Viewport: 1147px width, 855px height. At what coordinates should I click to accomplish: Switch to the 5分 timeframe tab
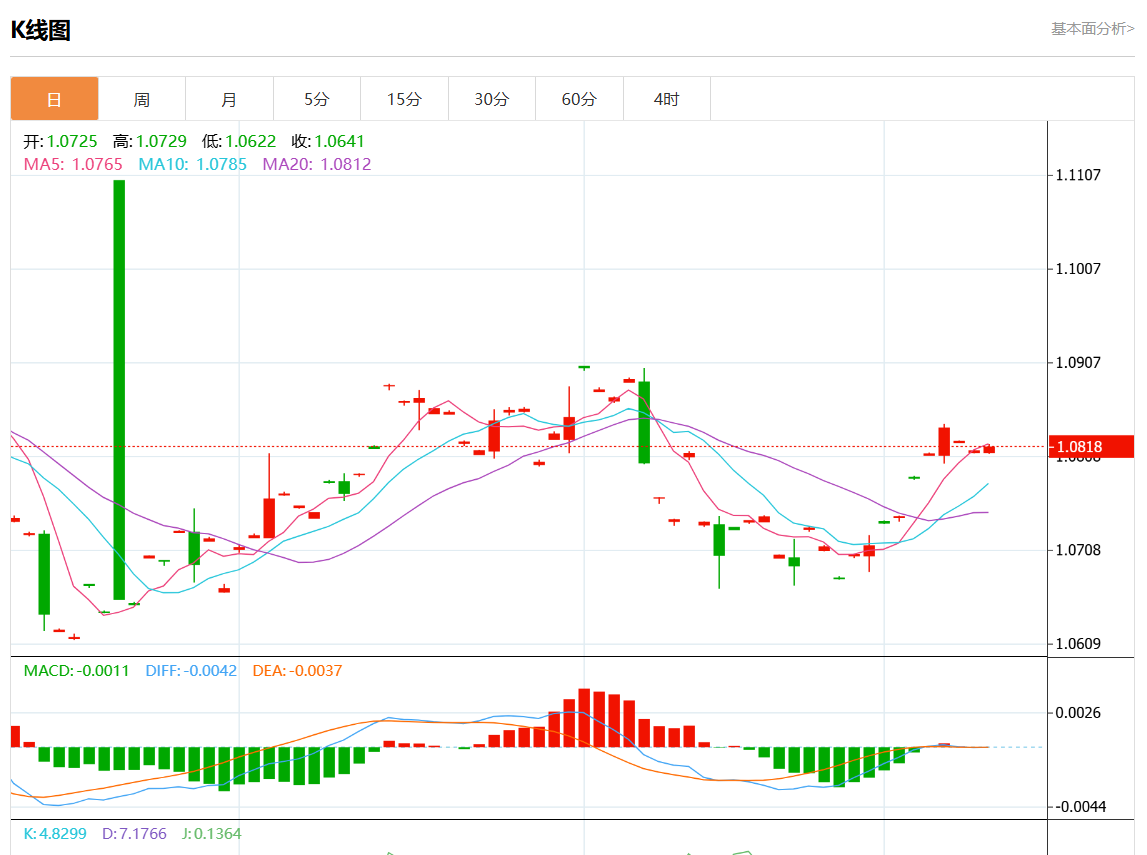click(316, 99)
